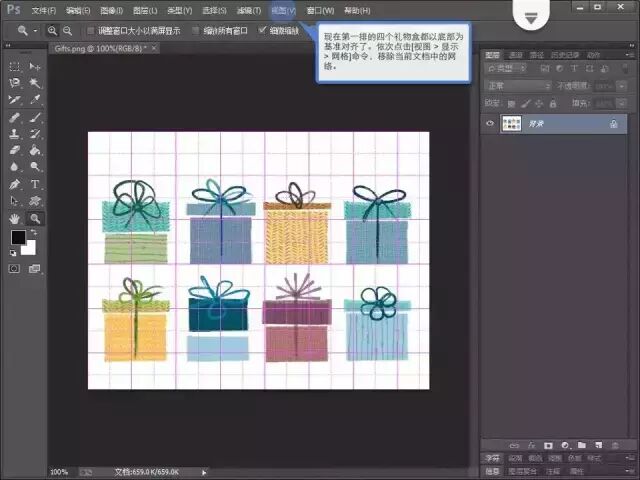Toggle lock transparent pixels

click(511, 104)
